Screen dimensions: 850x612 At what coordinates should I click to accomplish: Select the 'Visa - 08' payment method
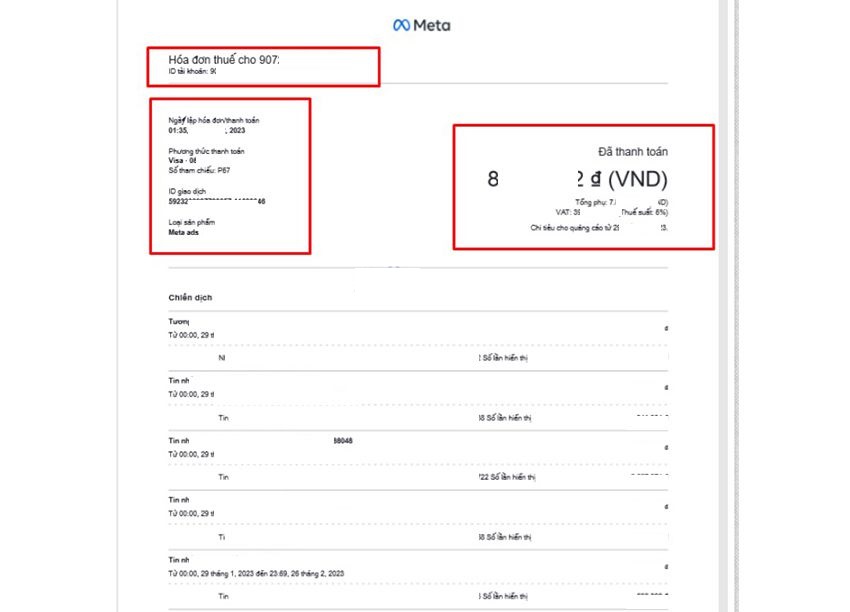[x=182, y=160]
